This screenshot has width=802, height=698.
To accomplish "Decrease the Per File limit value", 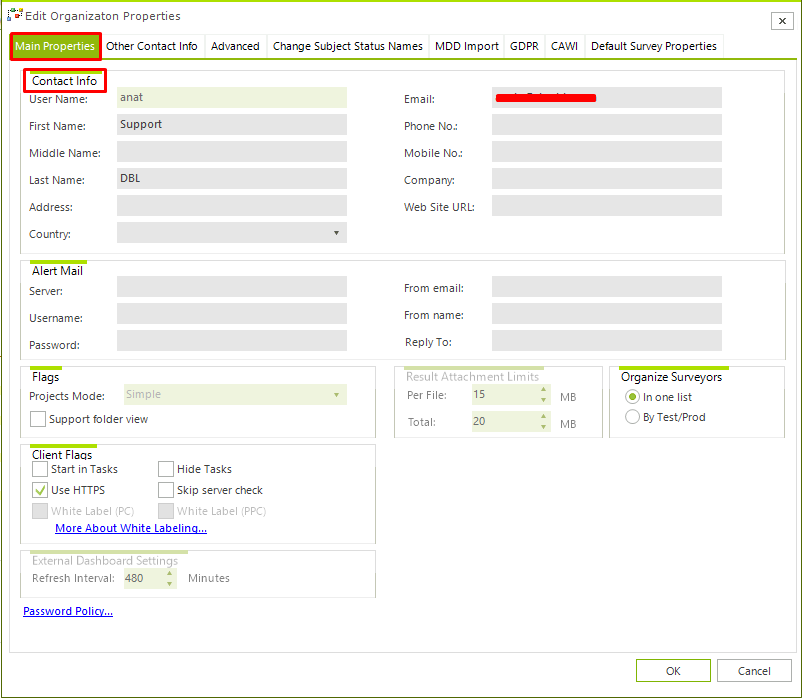I will click(543, 400).
